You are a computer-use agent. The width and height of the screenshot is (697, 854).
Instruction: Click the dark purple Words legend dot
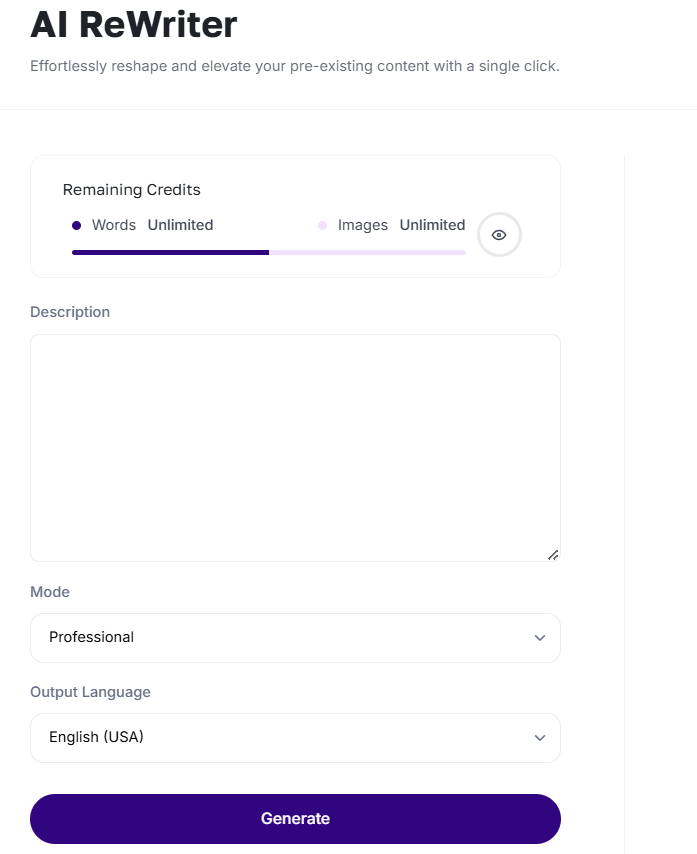pos(77,225)
